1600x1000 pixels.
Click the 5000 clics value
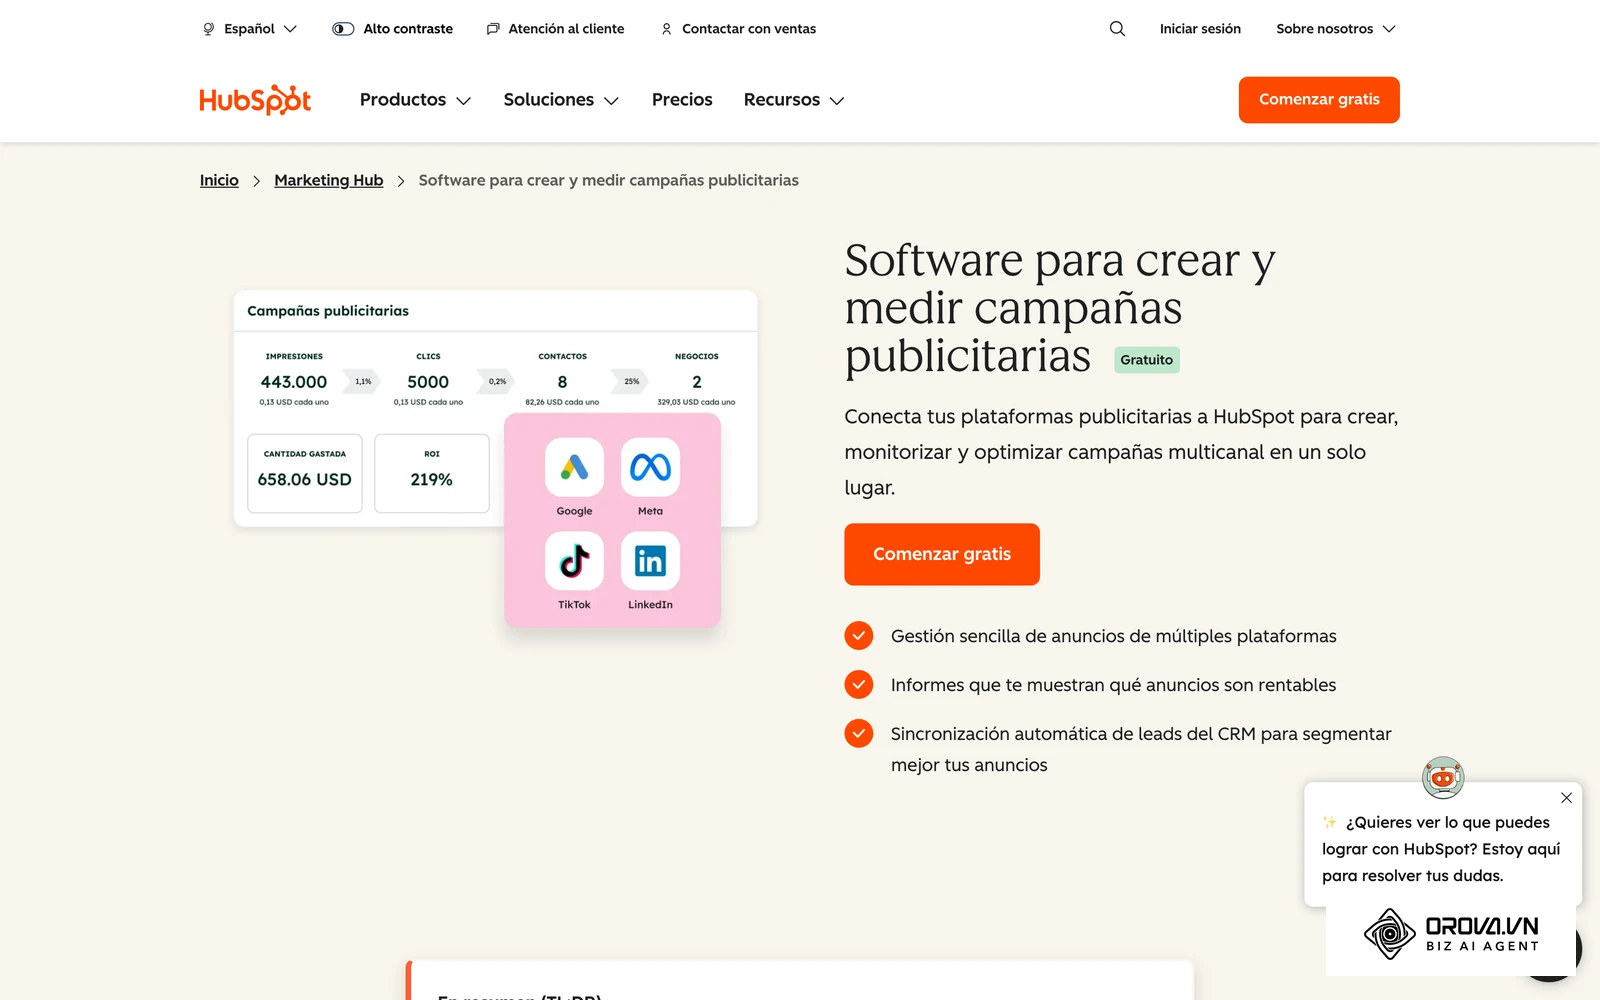click(x=428, y=382)
